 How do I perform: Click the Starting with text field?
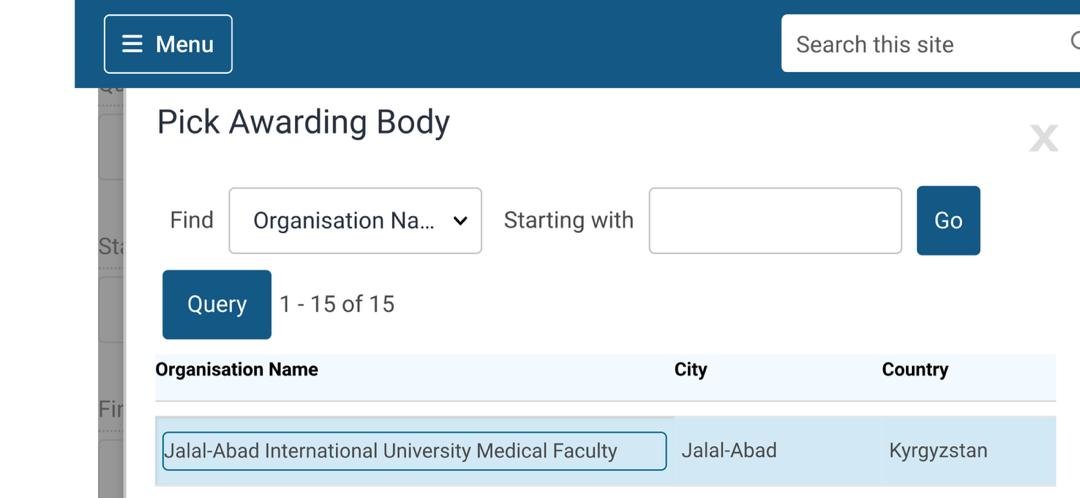[775, 221]
